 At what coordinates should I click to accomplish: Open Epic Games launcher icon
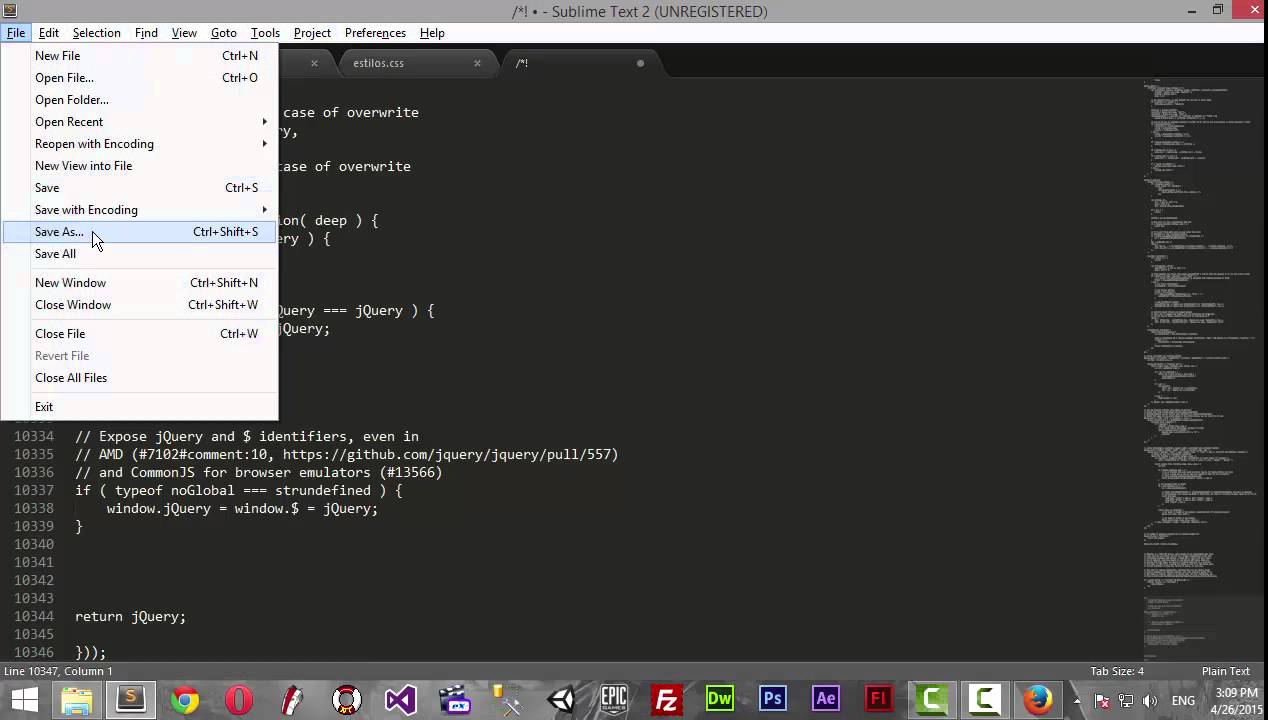(614, 699)
